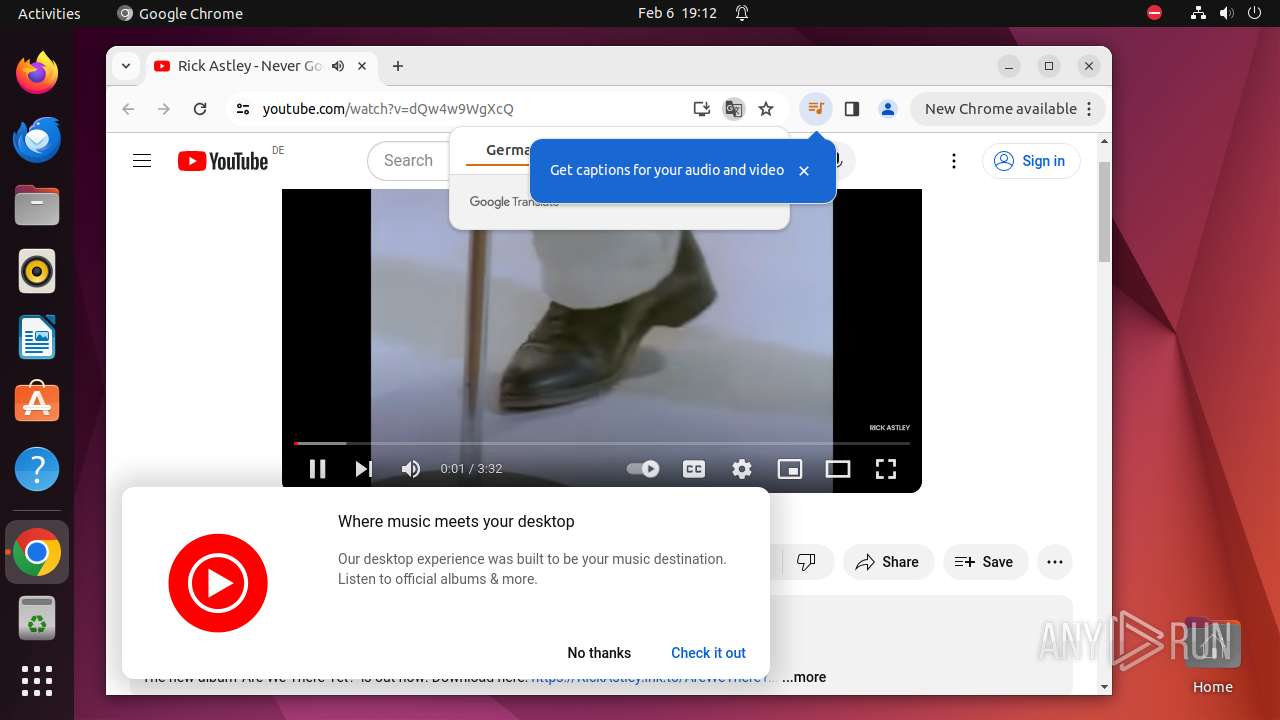The width and height of the screenshot is (1280, 720).
Task: Open more actions ellipsis below video
Action: point(1055,562)
